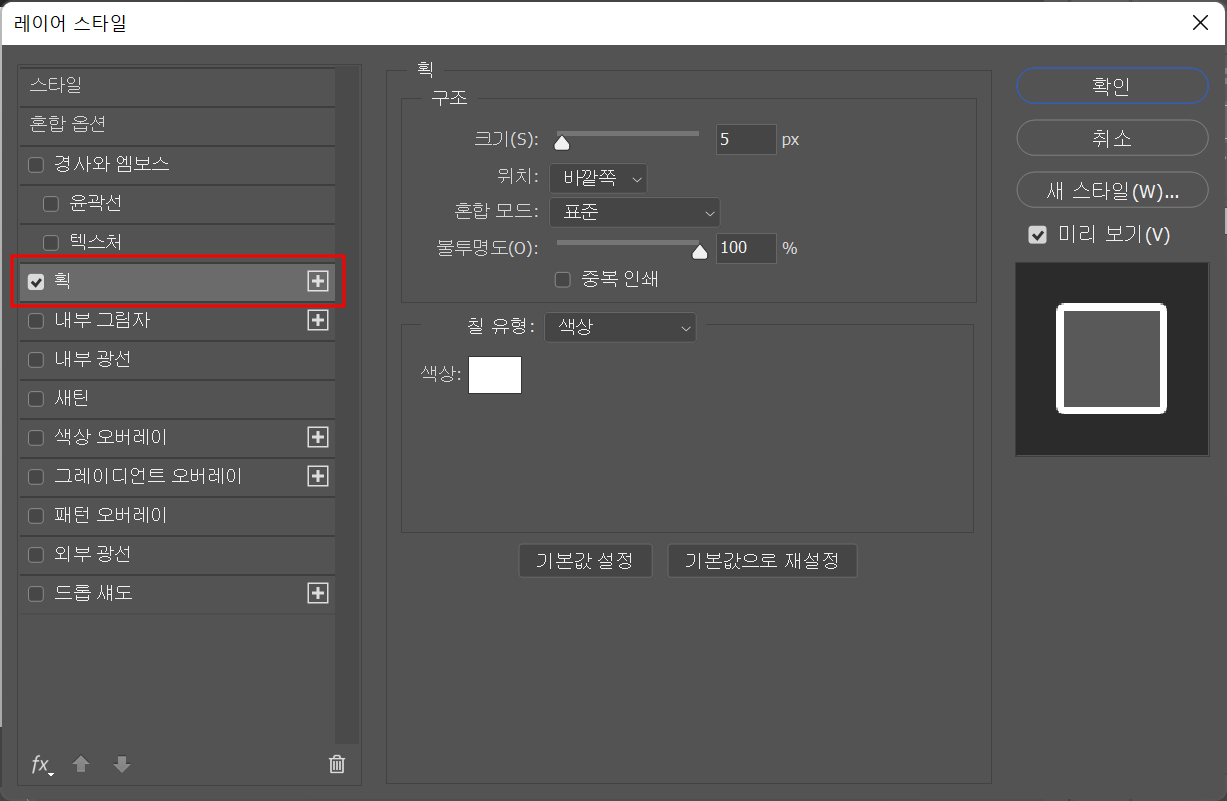Click the 새 스타일(W)... button

pyautogui.click(x=1112, y=190)
